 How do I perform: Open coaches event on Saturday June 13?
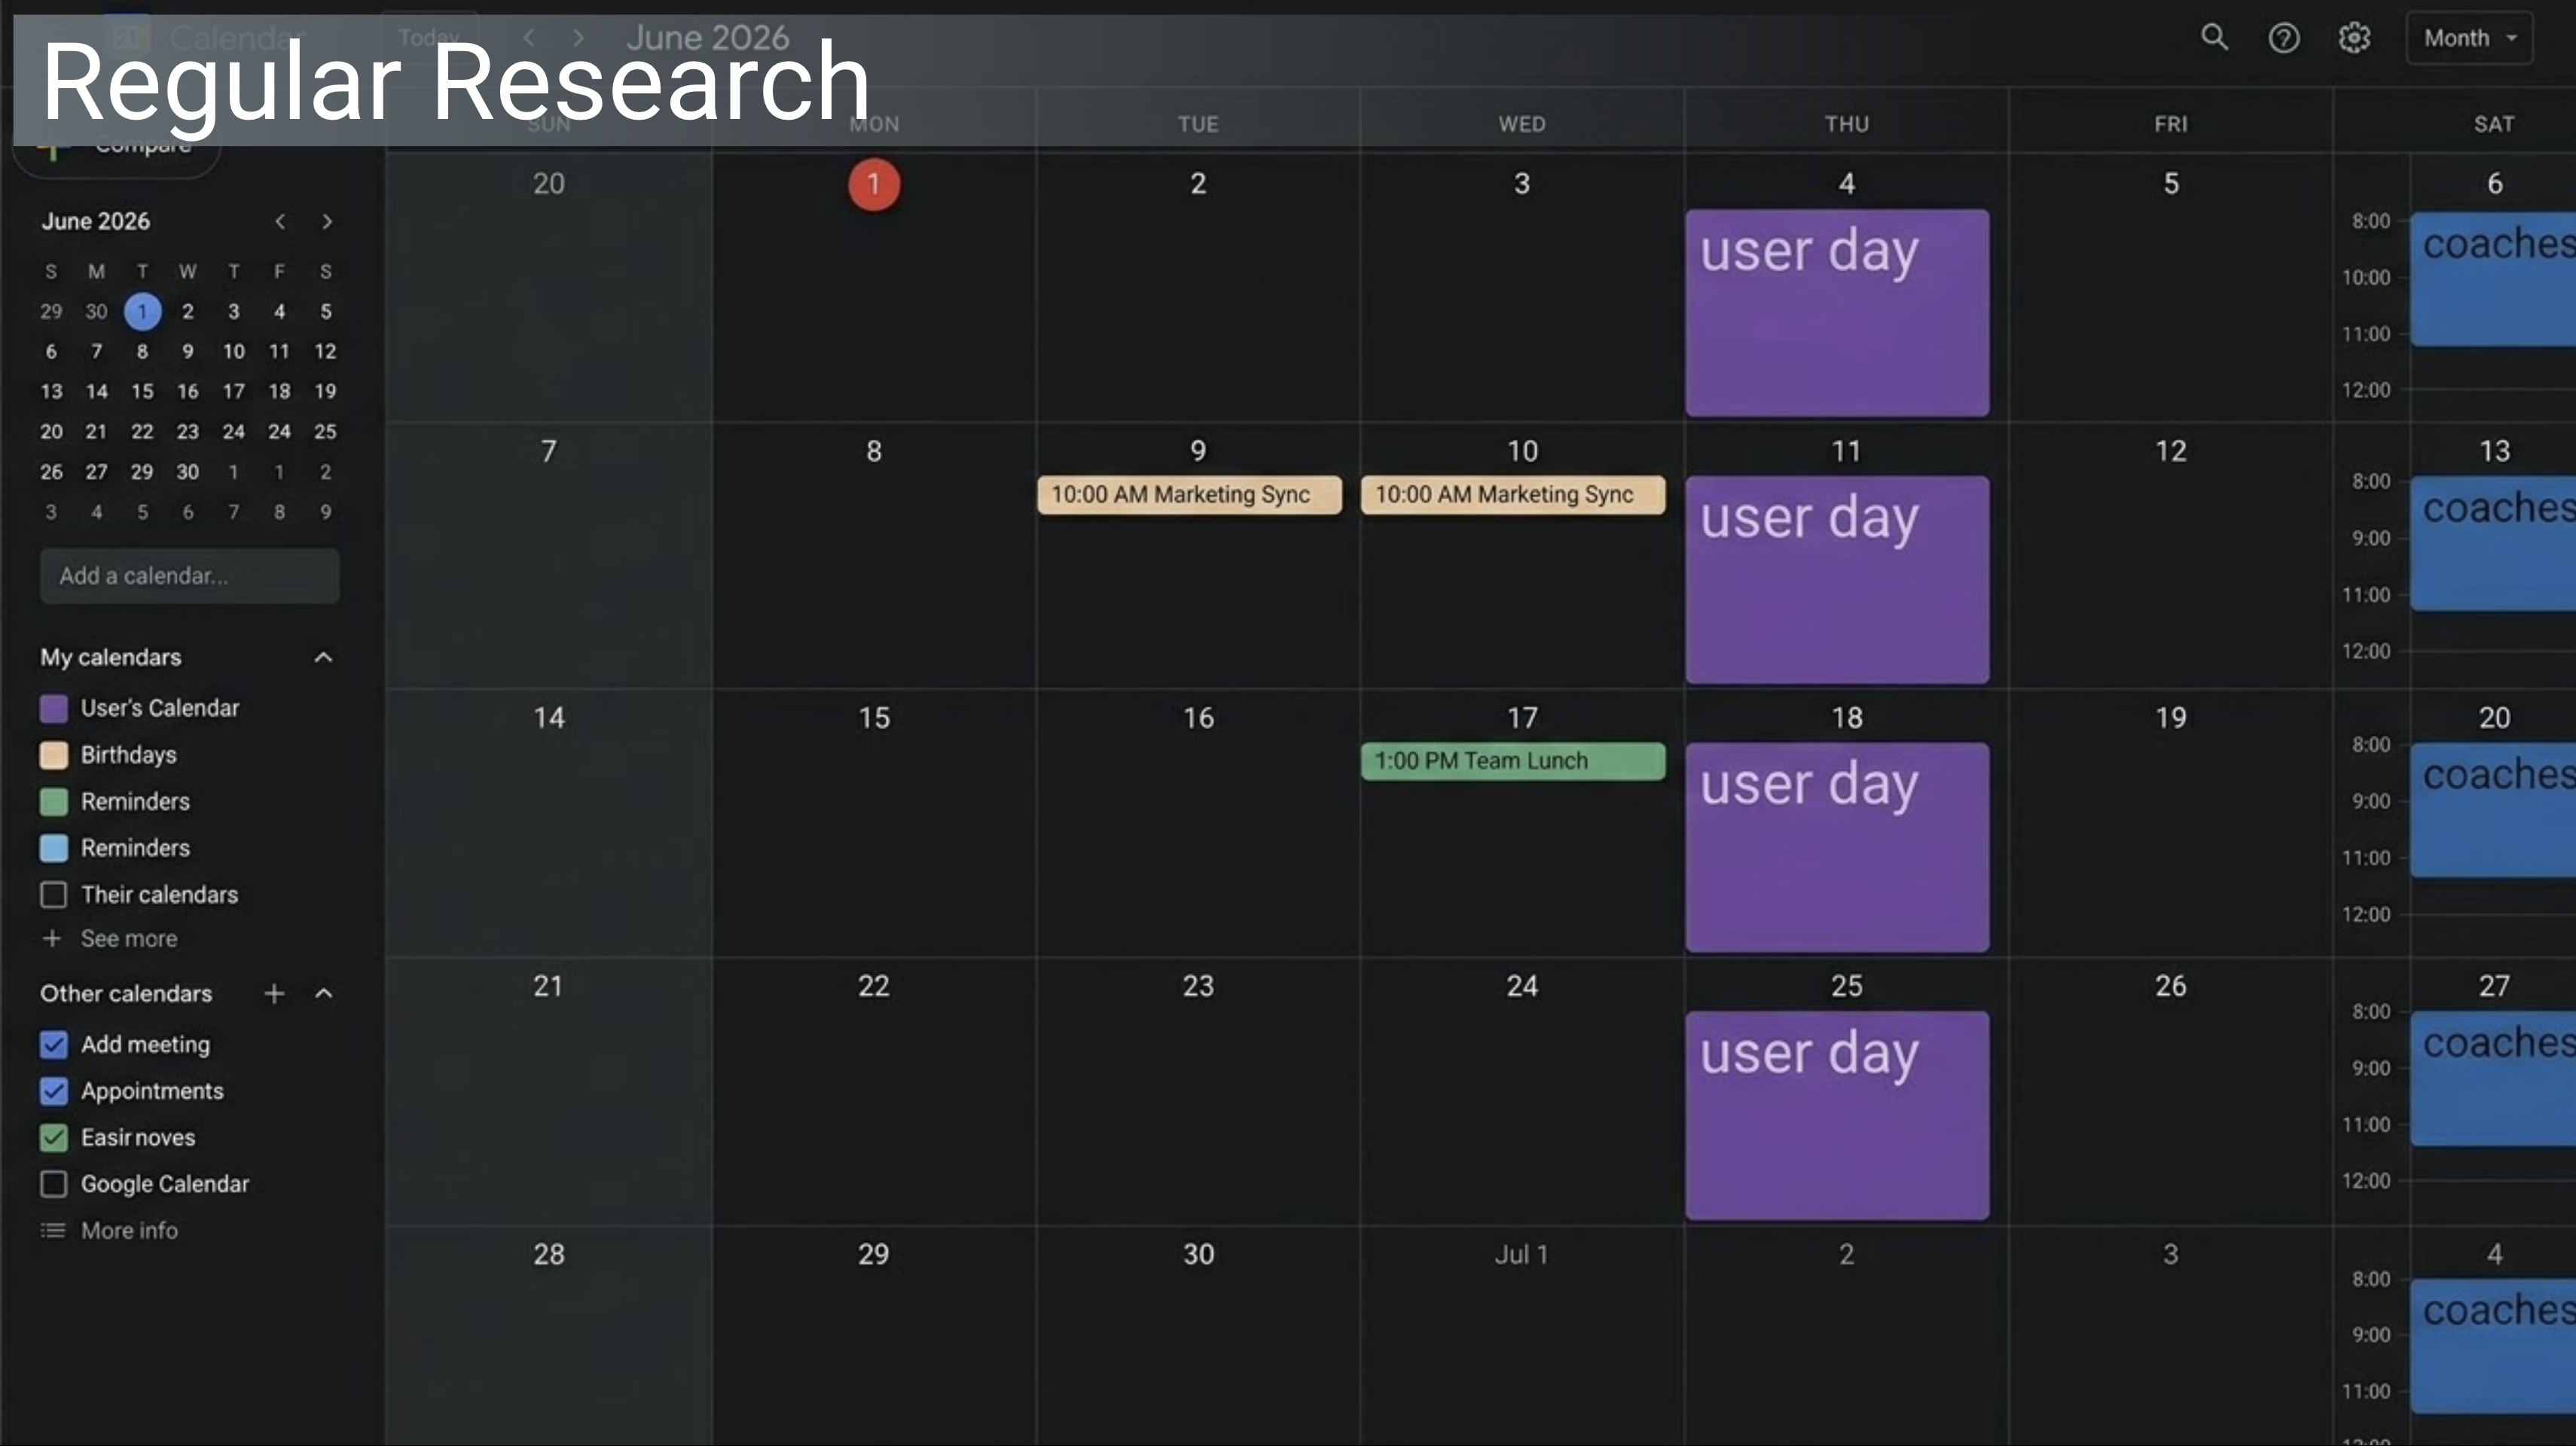[x=2493, y=543]
